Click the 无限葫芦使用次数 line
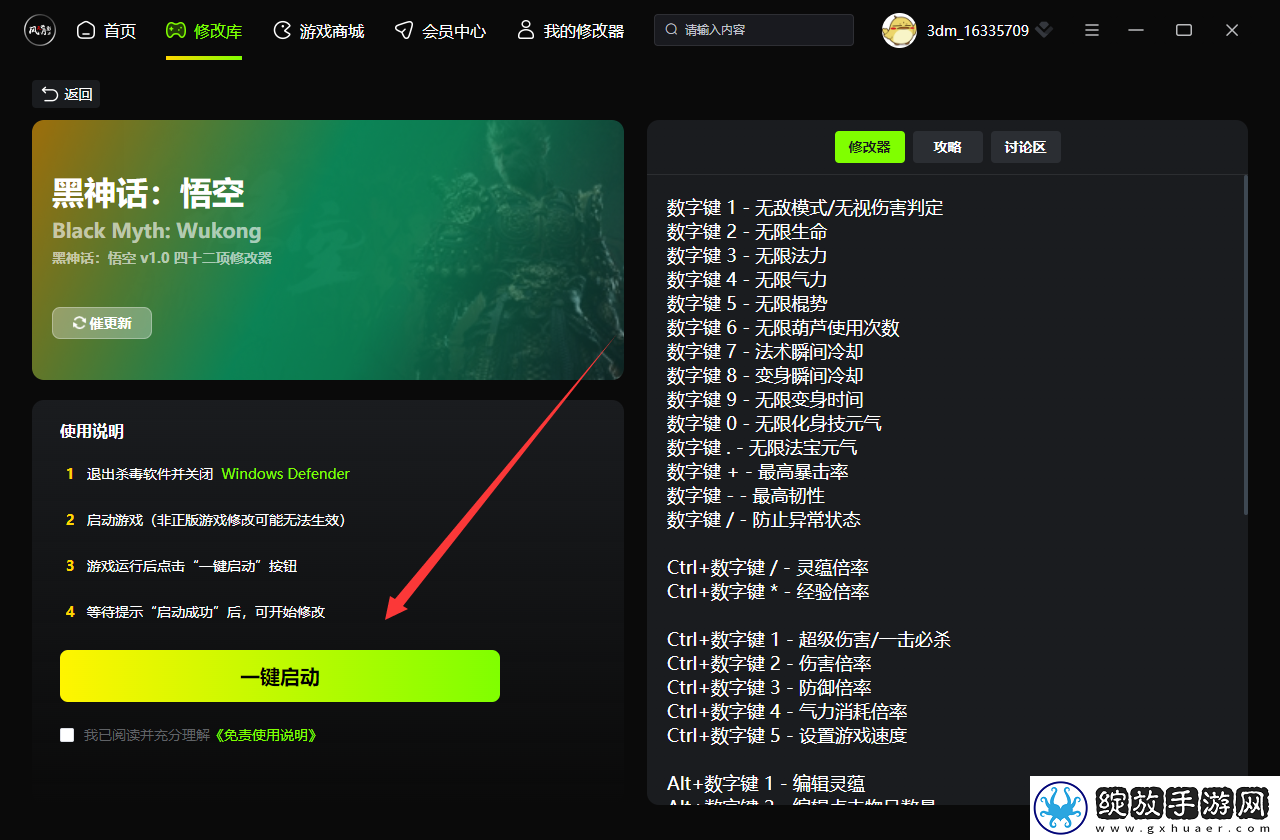The width and height of the screenshot is (1280, 840). [783, 328]
